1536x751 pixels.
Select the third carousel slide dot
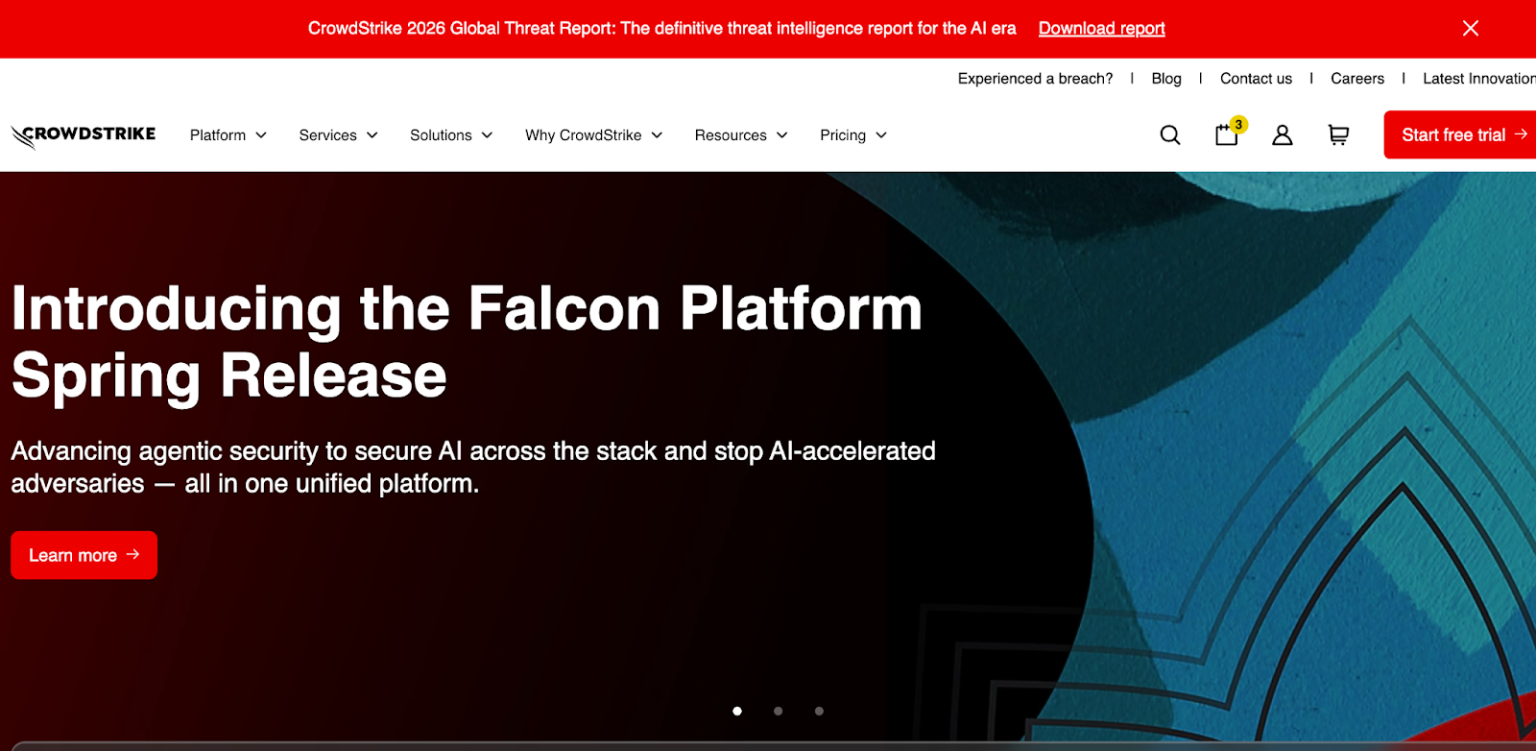[819, 711]
